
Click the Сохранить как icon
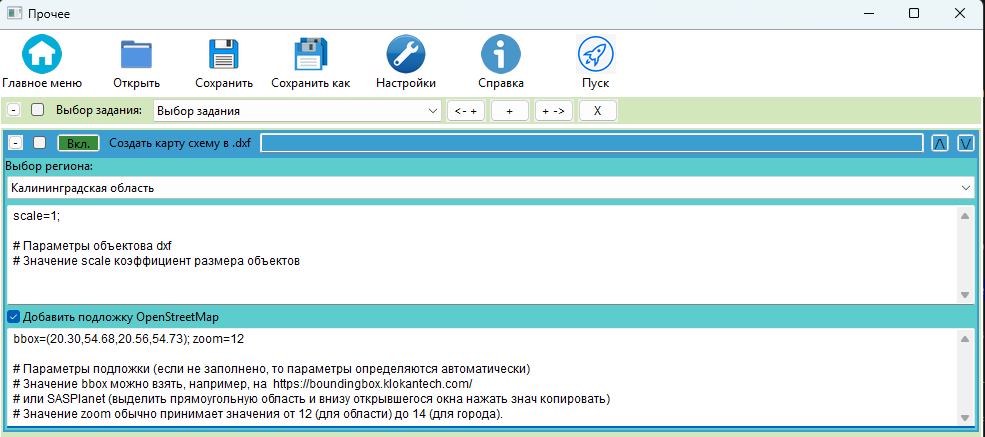click(310, 54)
